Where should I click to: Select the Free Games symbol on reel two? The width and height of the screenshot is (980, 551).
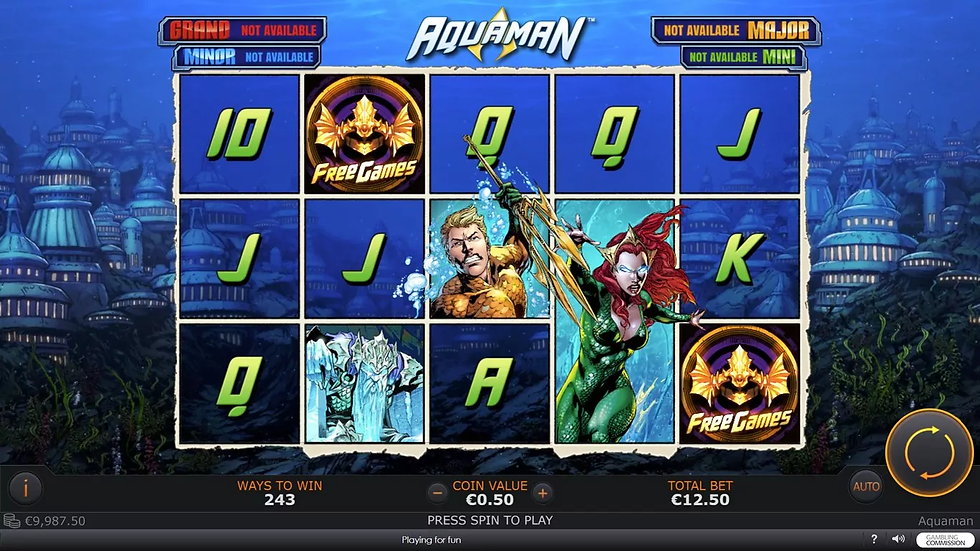pos(364,134)
